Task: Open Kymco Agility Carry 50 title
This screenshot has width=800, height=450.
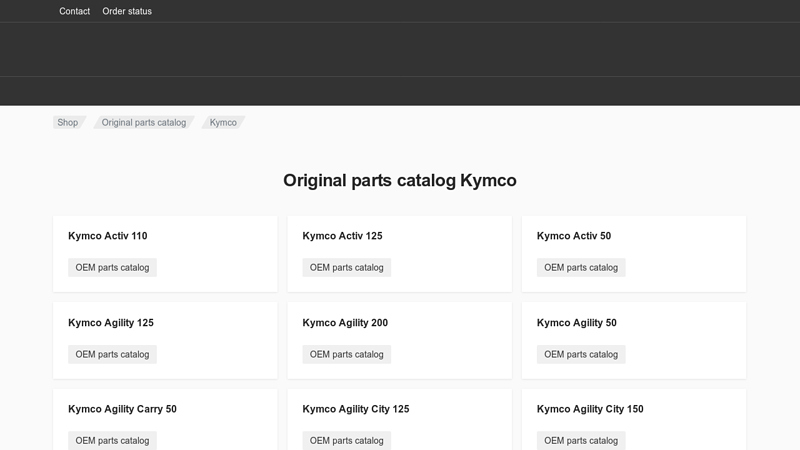Action: (122, 409)
